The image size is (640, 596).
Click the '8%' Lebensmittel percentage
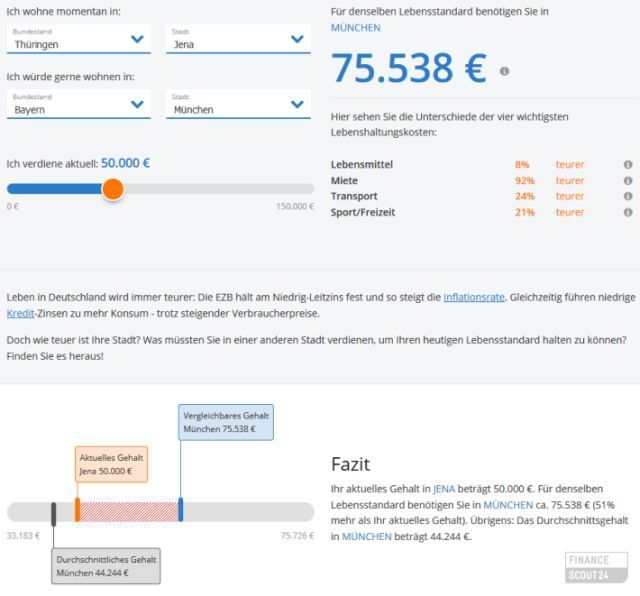522,165
